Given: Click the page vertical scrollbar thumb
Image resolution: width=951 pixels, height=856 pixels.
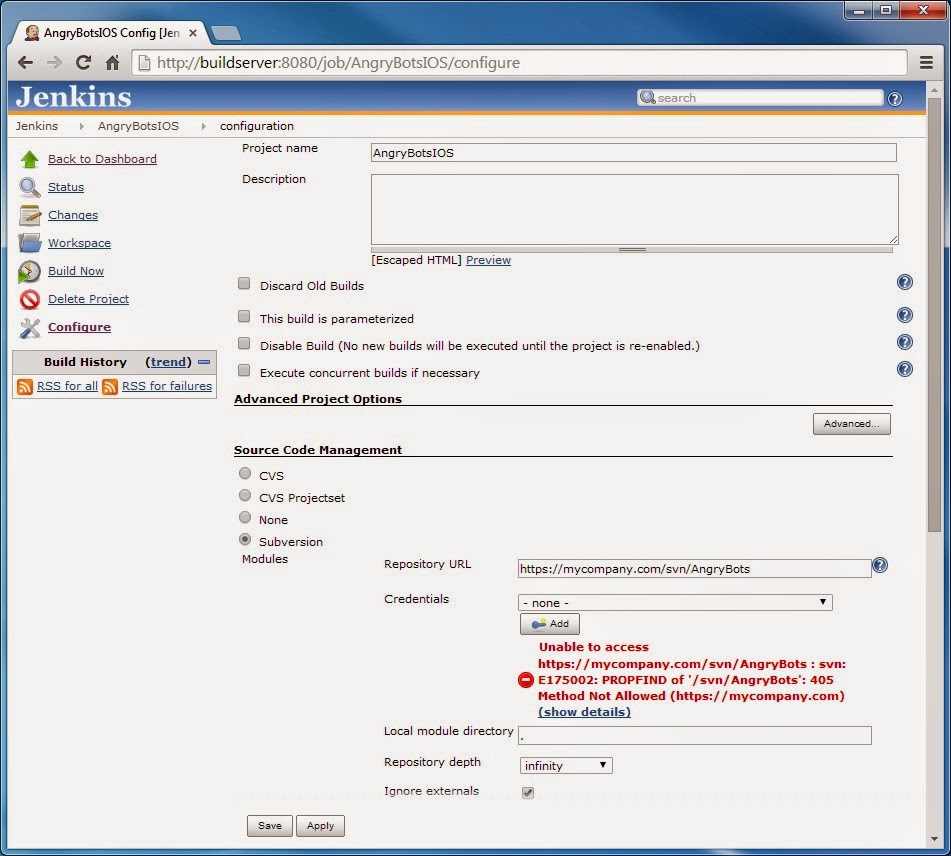Looking at the screenshot, I should click(934, 315).
